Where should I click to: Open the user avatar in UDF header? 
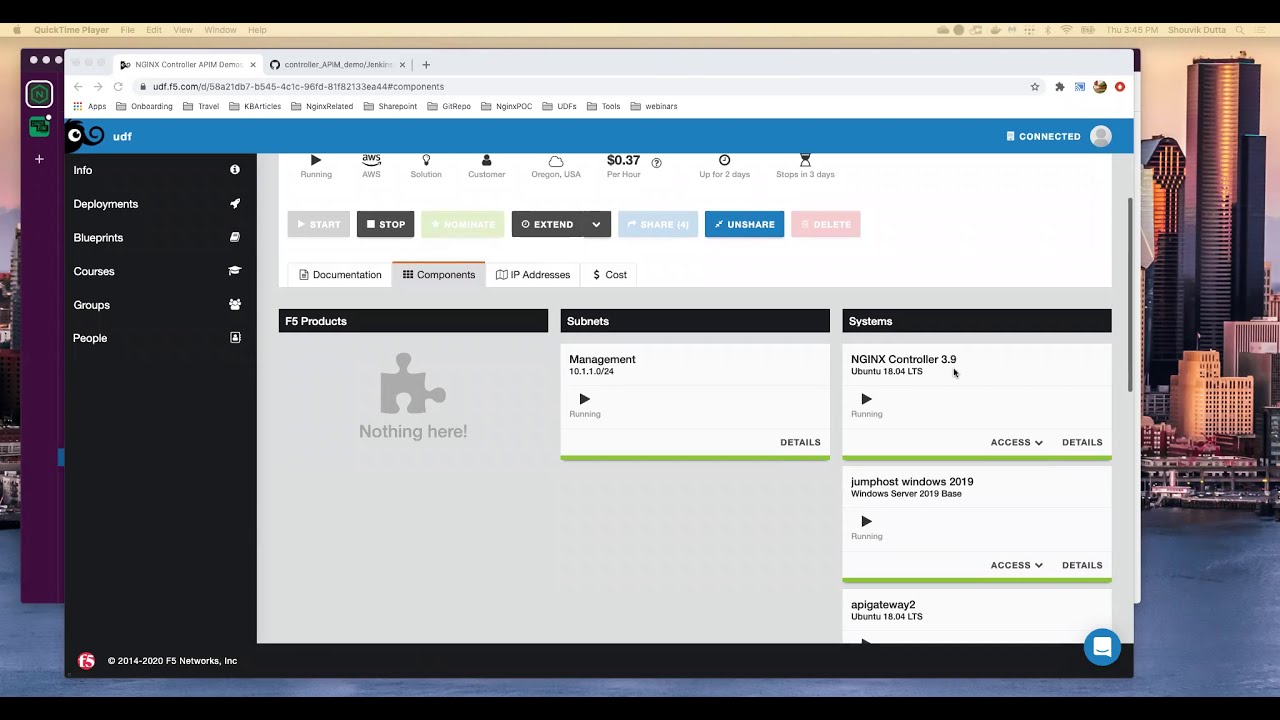1101,136
